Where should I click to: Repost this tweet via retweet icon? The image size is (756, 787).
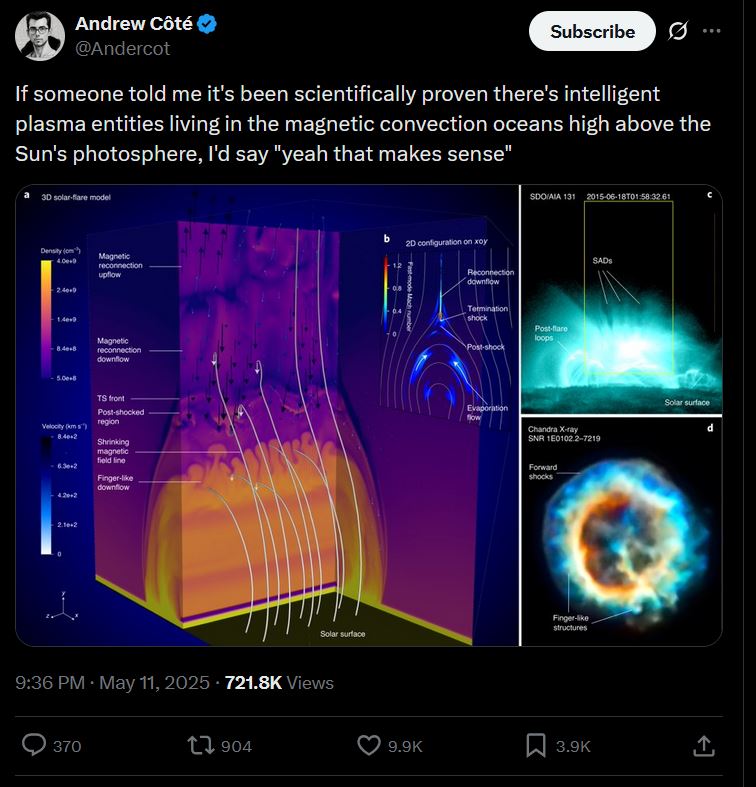click(x=200, y=745)
